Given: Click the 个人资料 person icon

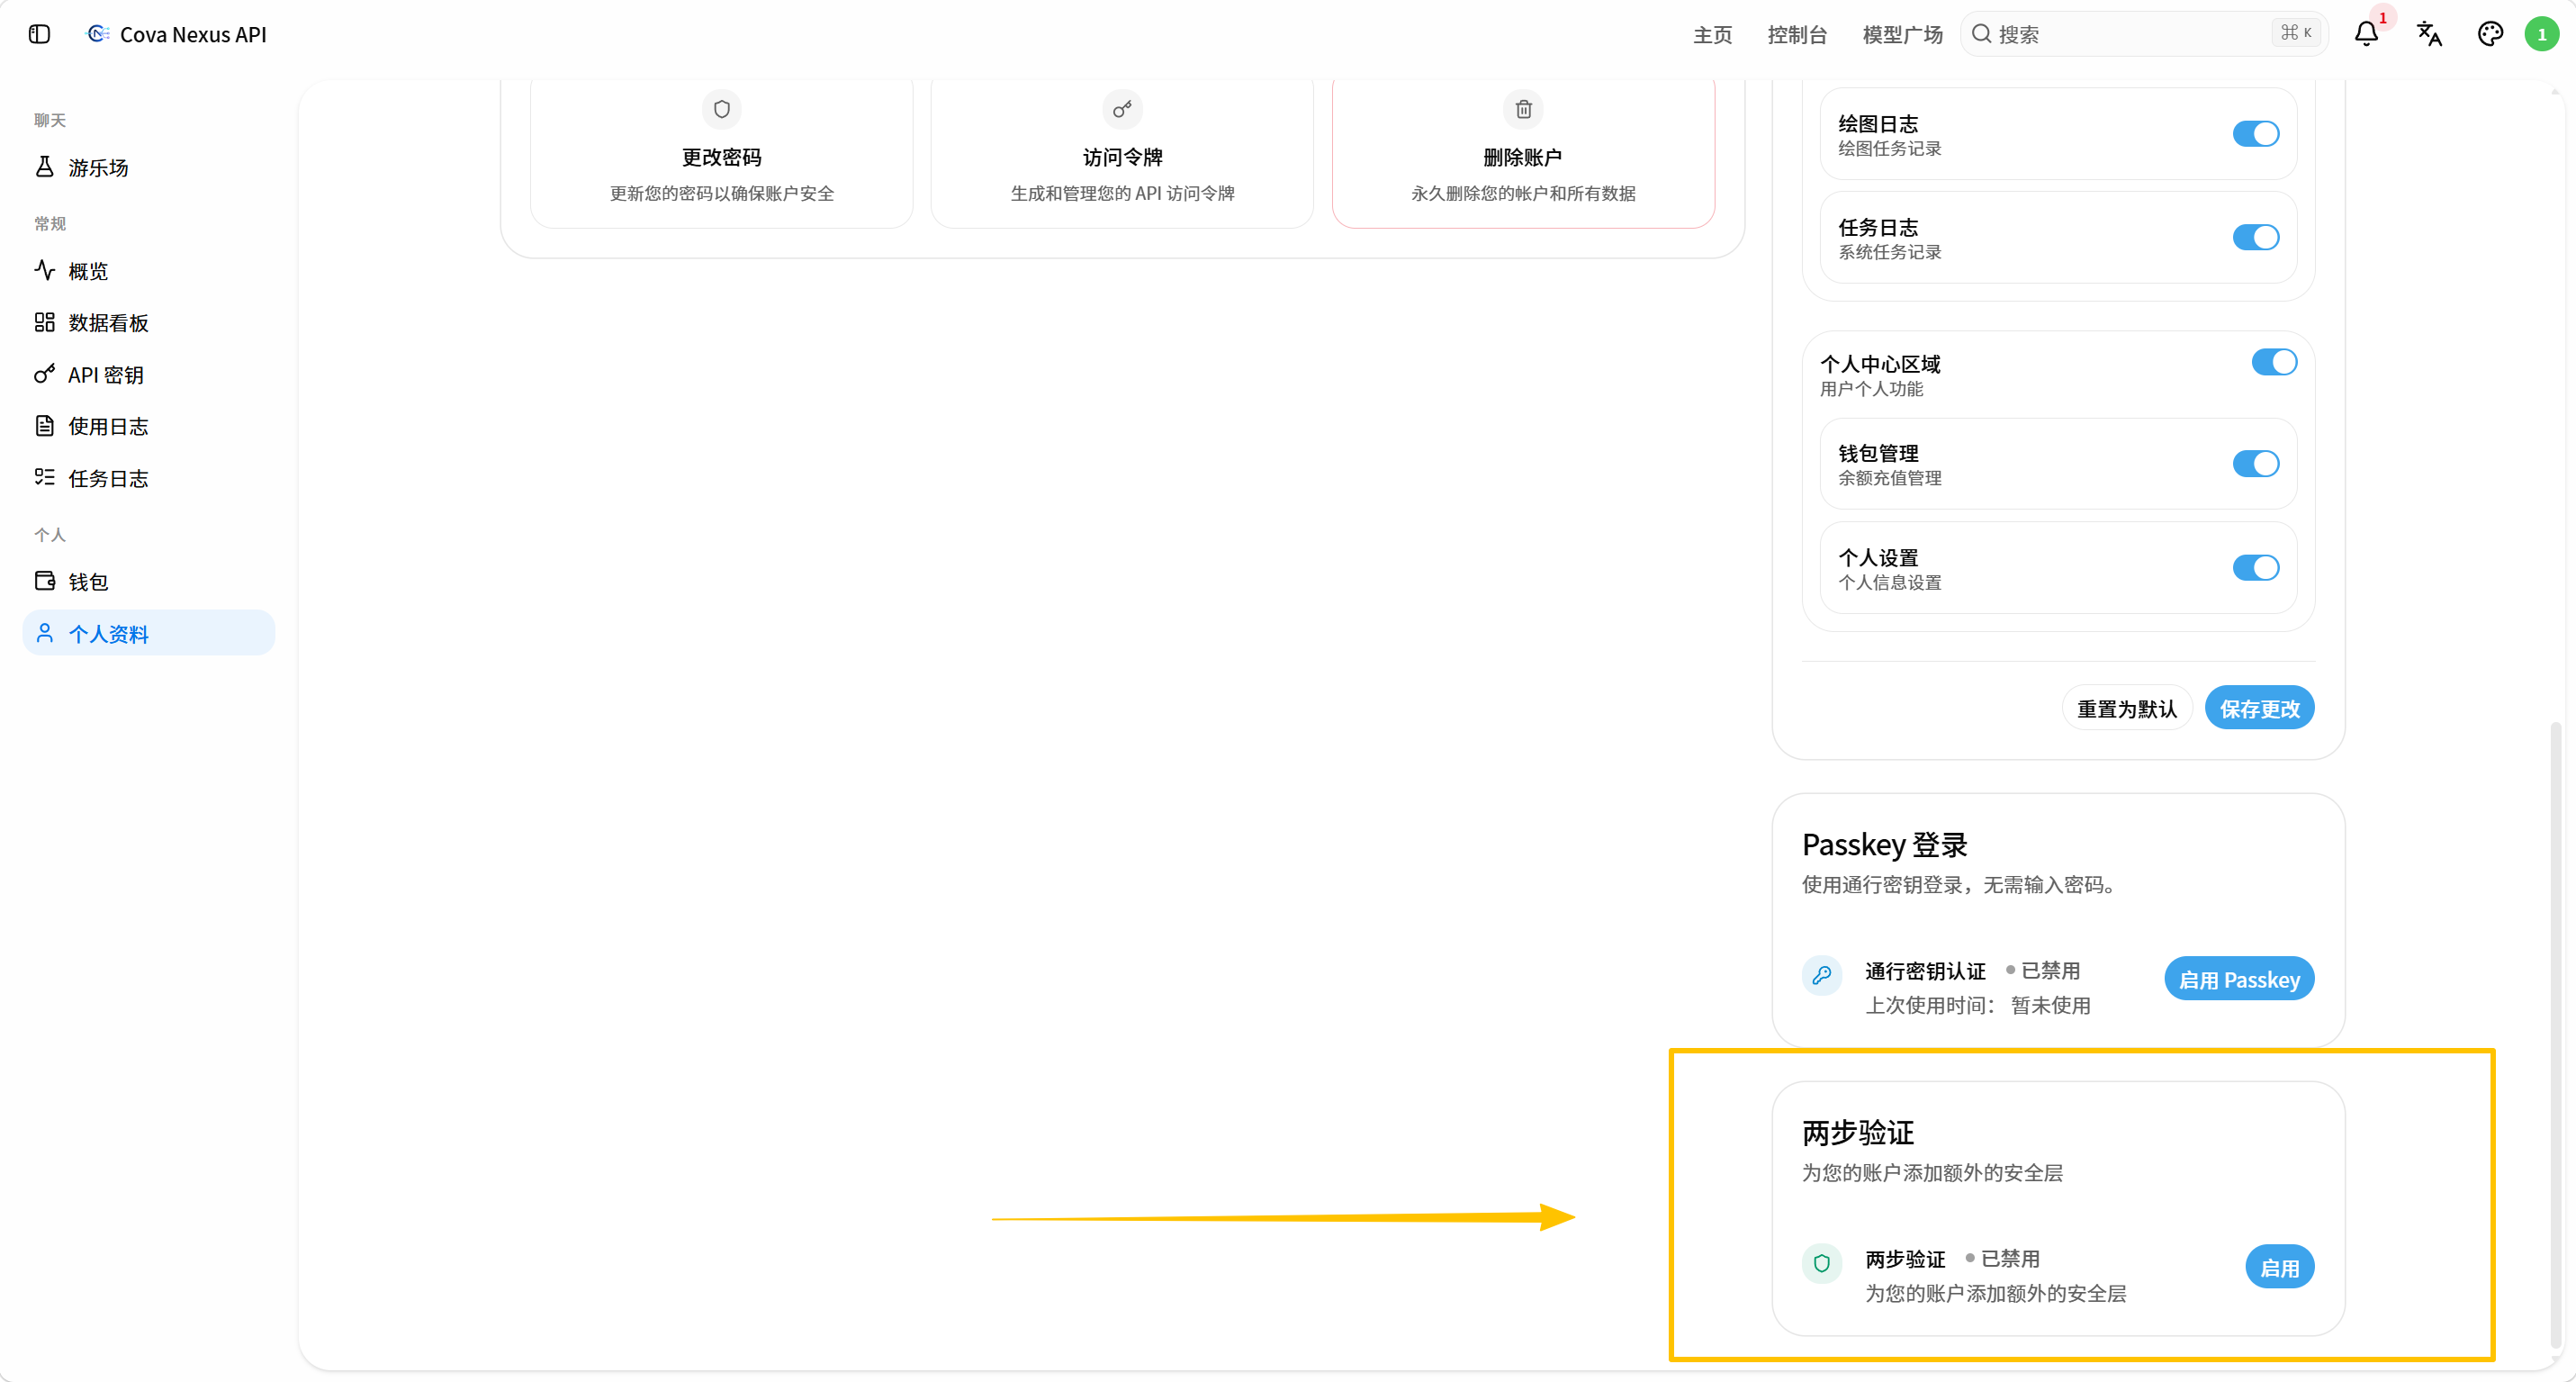Looking at the screenshot, I should coord(45,633).
